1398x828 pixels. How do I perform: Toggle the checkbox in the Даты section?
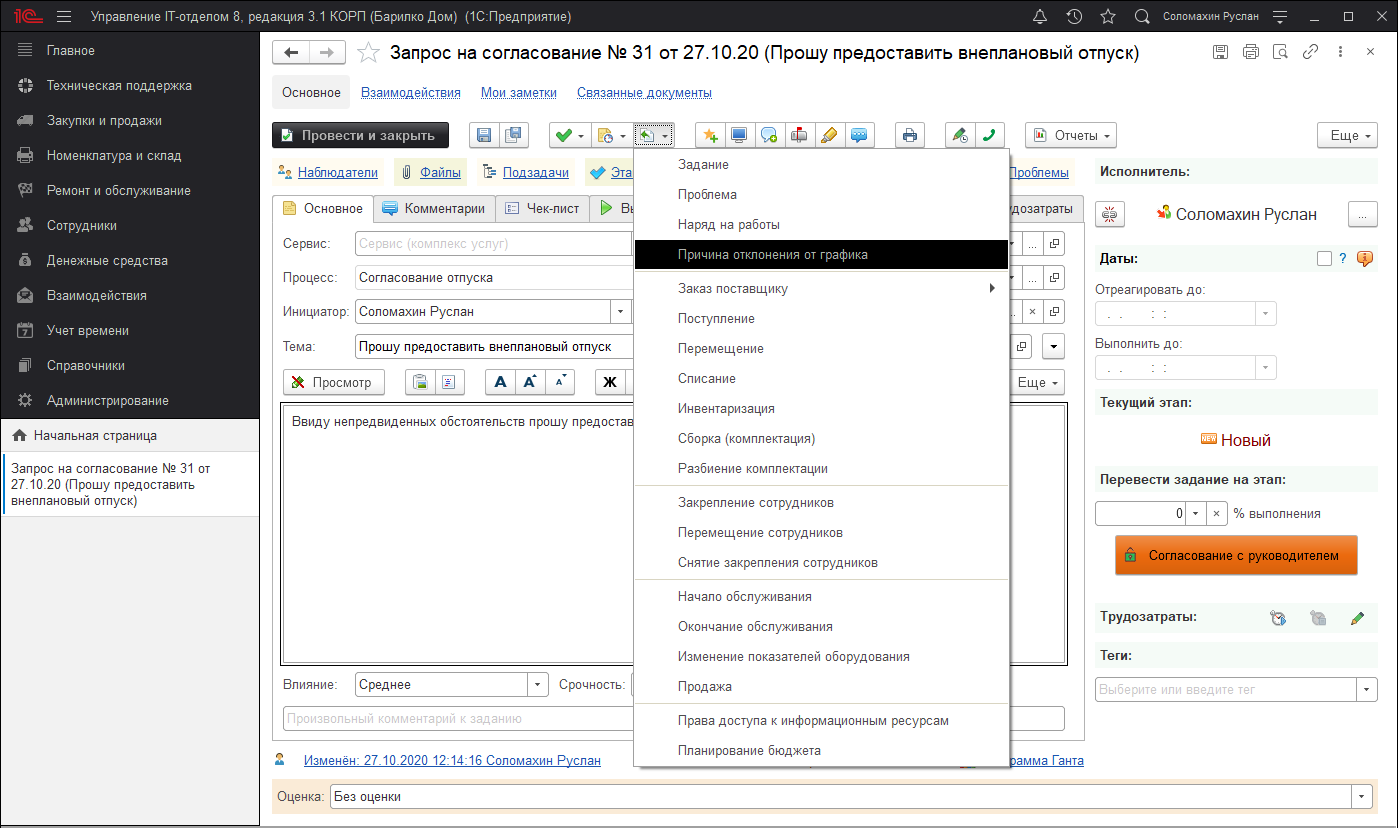tap(1324, 258)
